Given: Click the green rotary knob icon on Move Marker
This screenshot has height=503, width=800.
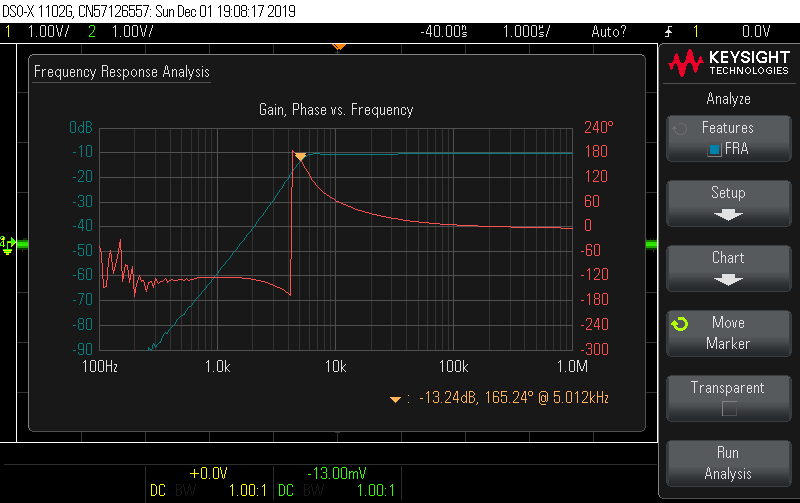Looking at the screenshot, I should coord(680,324).
